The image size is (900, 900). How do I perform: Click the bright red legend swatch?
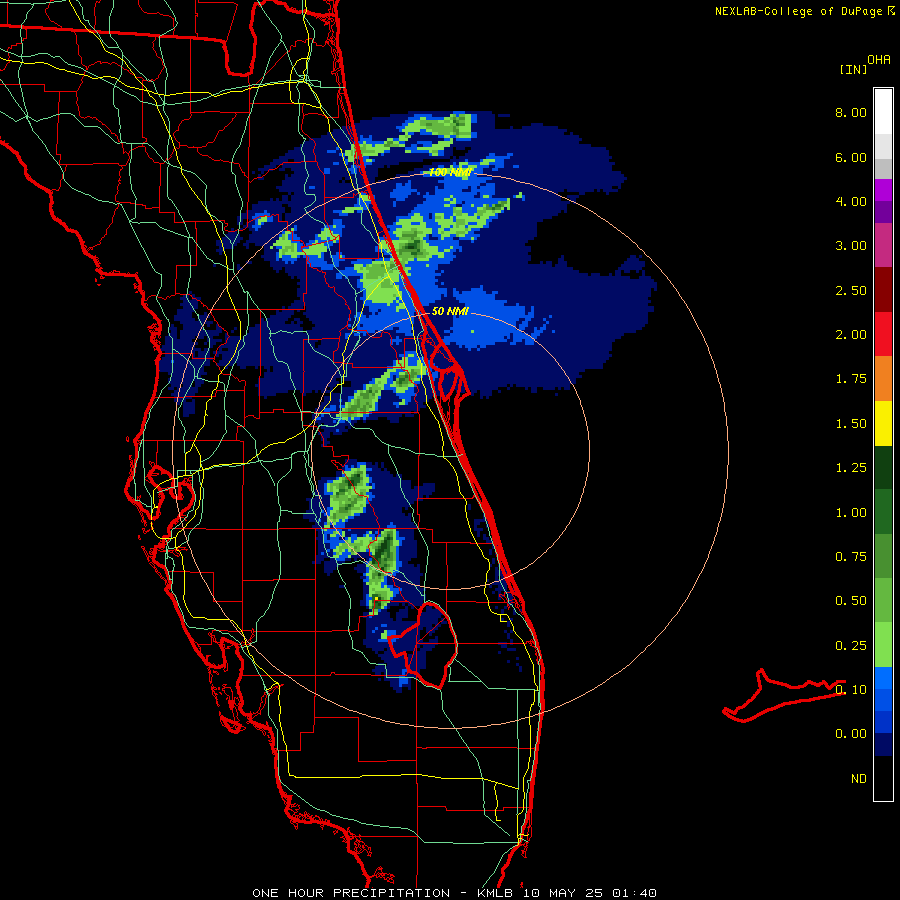tap(883, 334)
